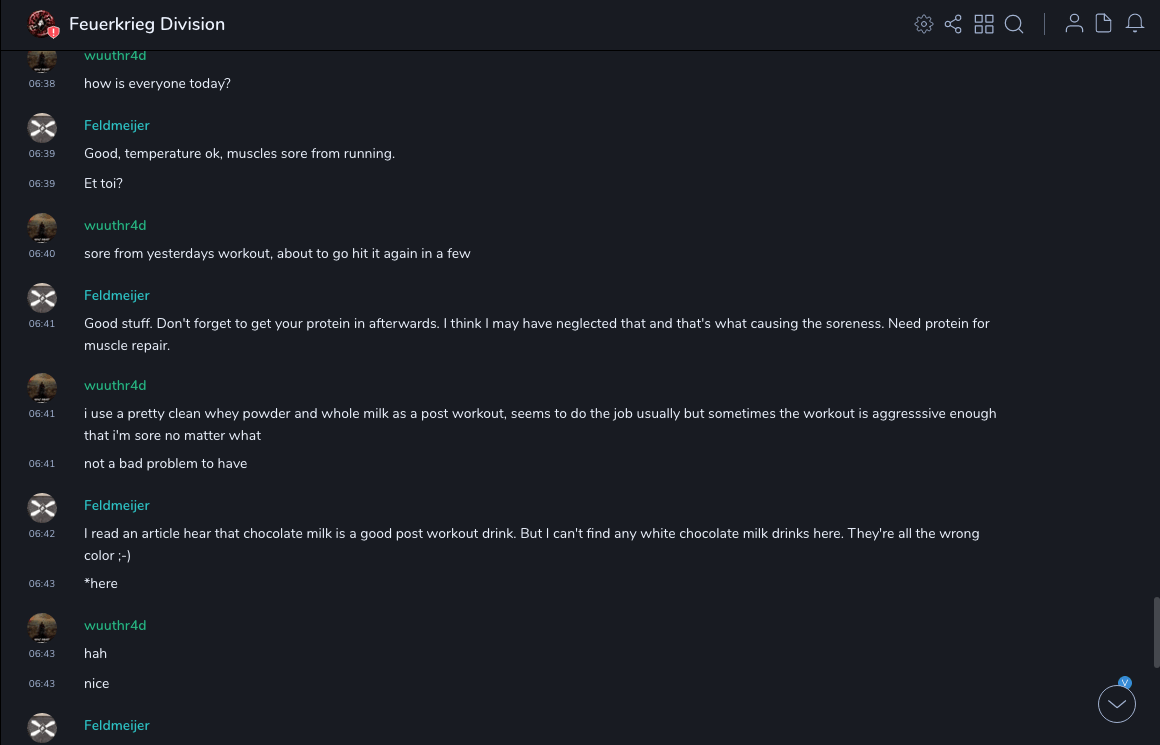Open Feldmeijer's name above "Good, temperature ok"
Viewport: 1160px width, 745px height.
(x=117, y=125)
